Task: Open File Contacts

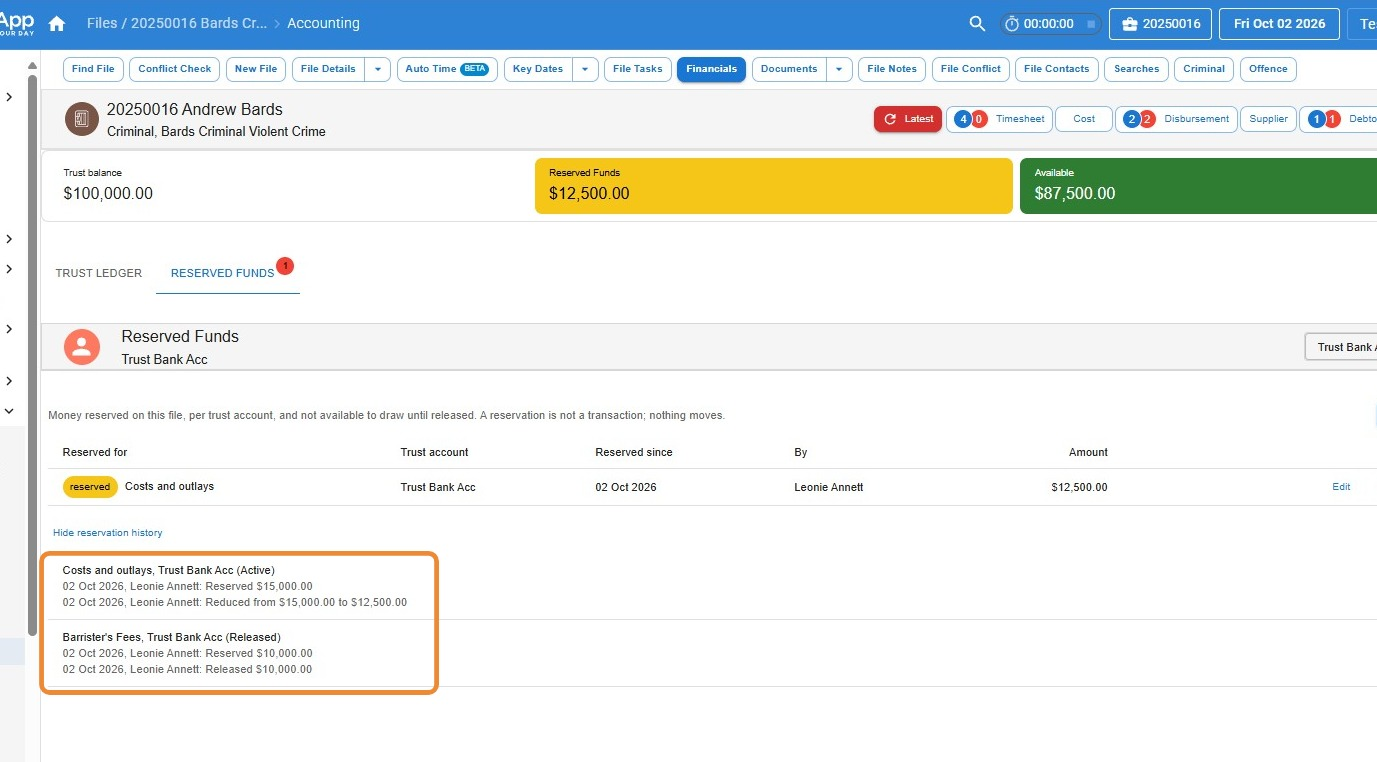Action: (1057, 69)
